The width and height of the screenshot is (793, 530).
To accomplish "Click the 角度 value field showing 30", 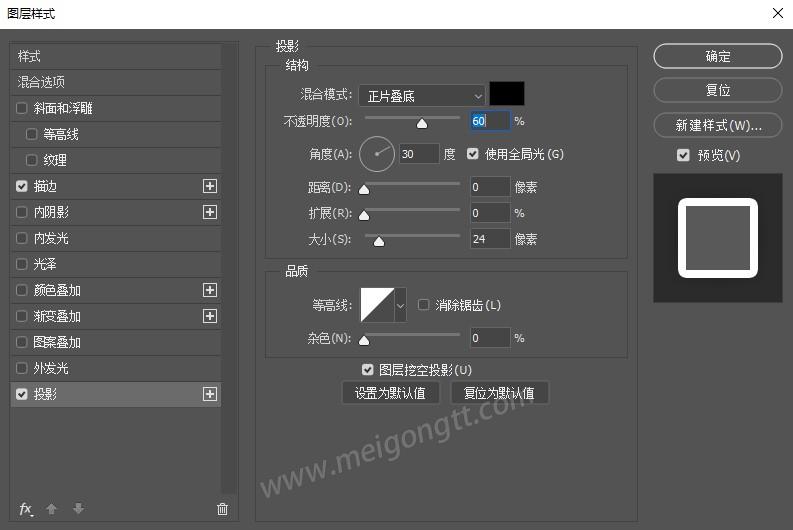I will click(419, 154).
